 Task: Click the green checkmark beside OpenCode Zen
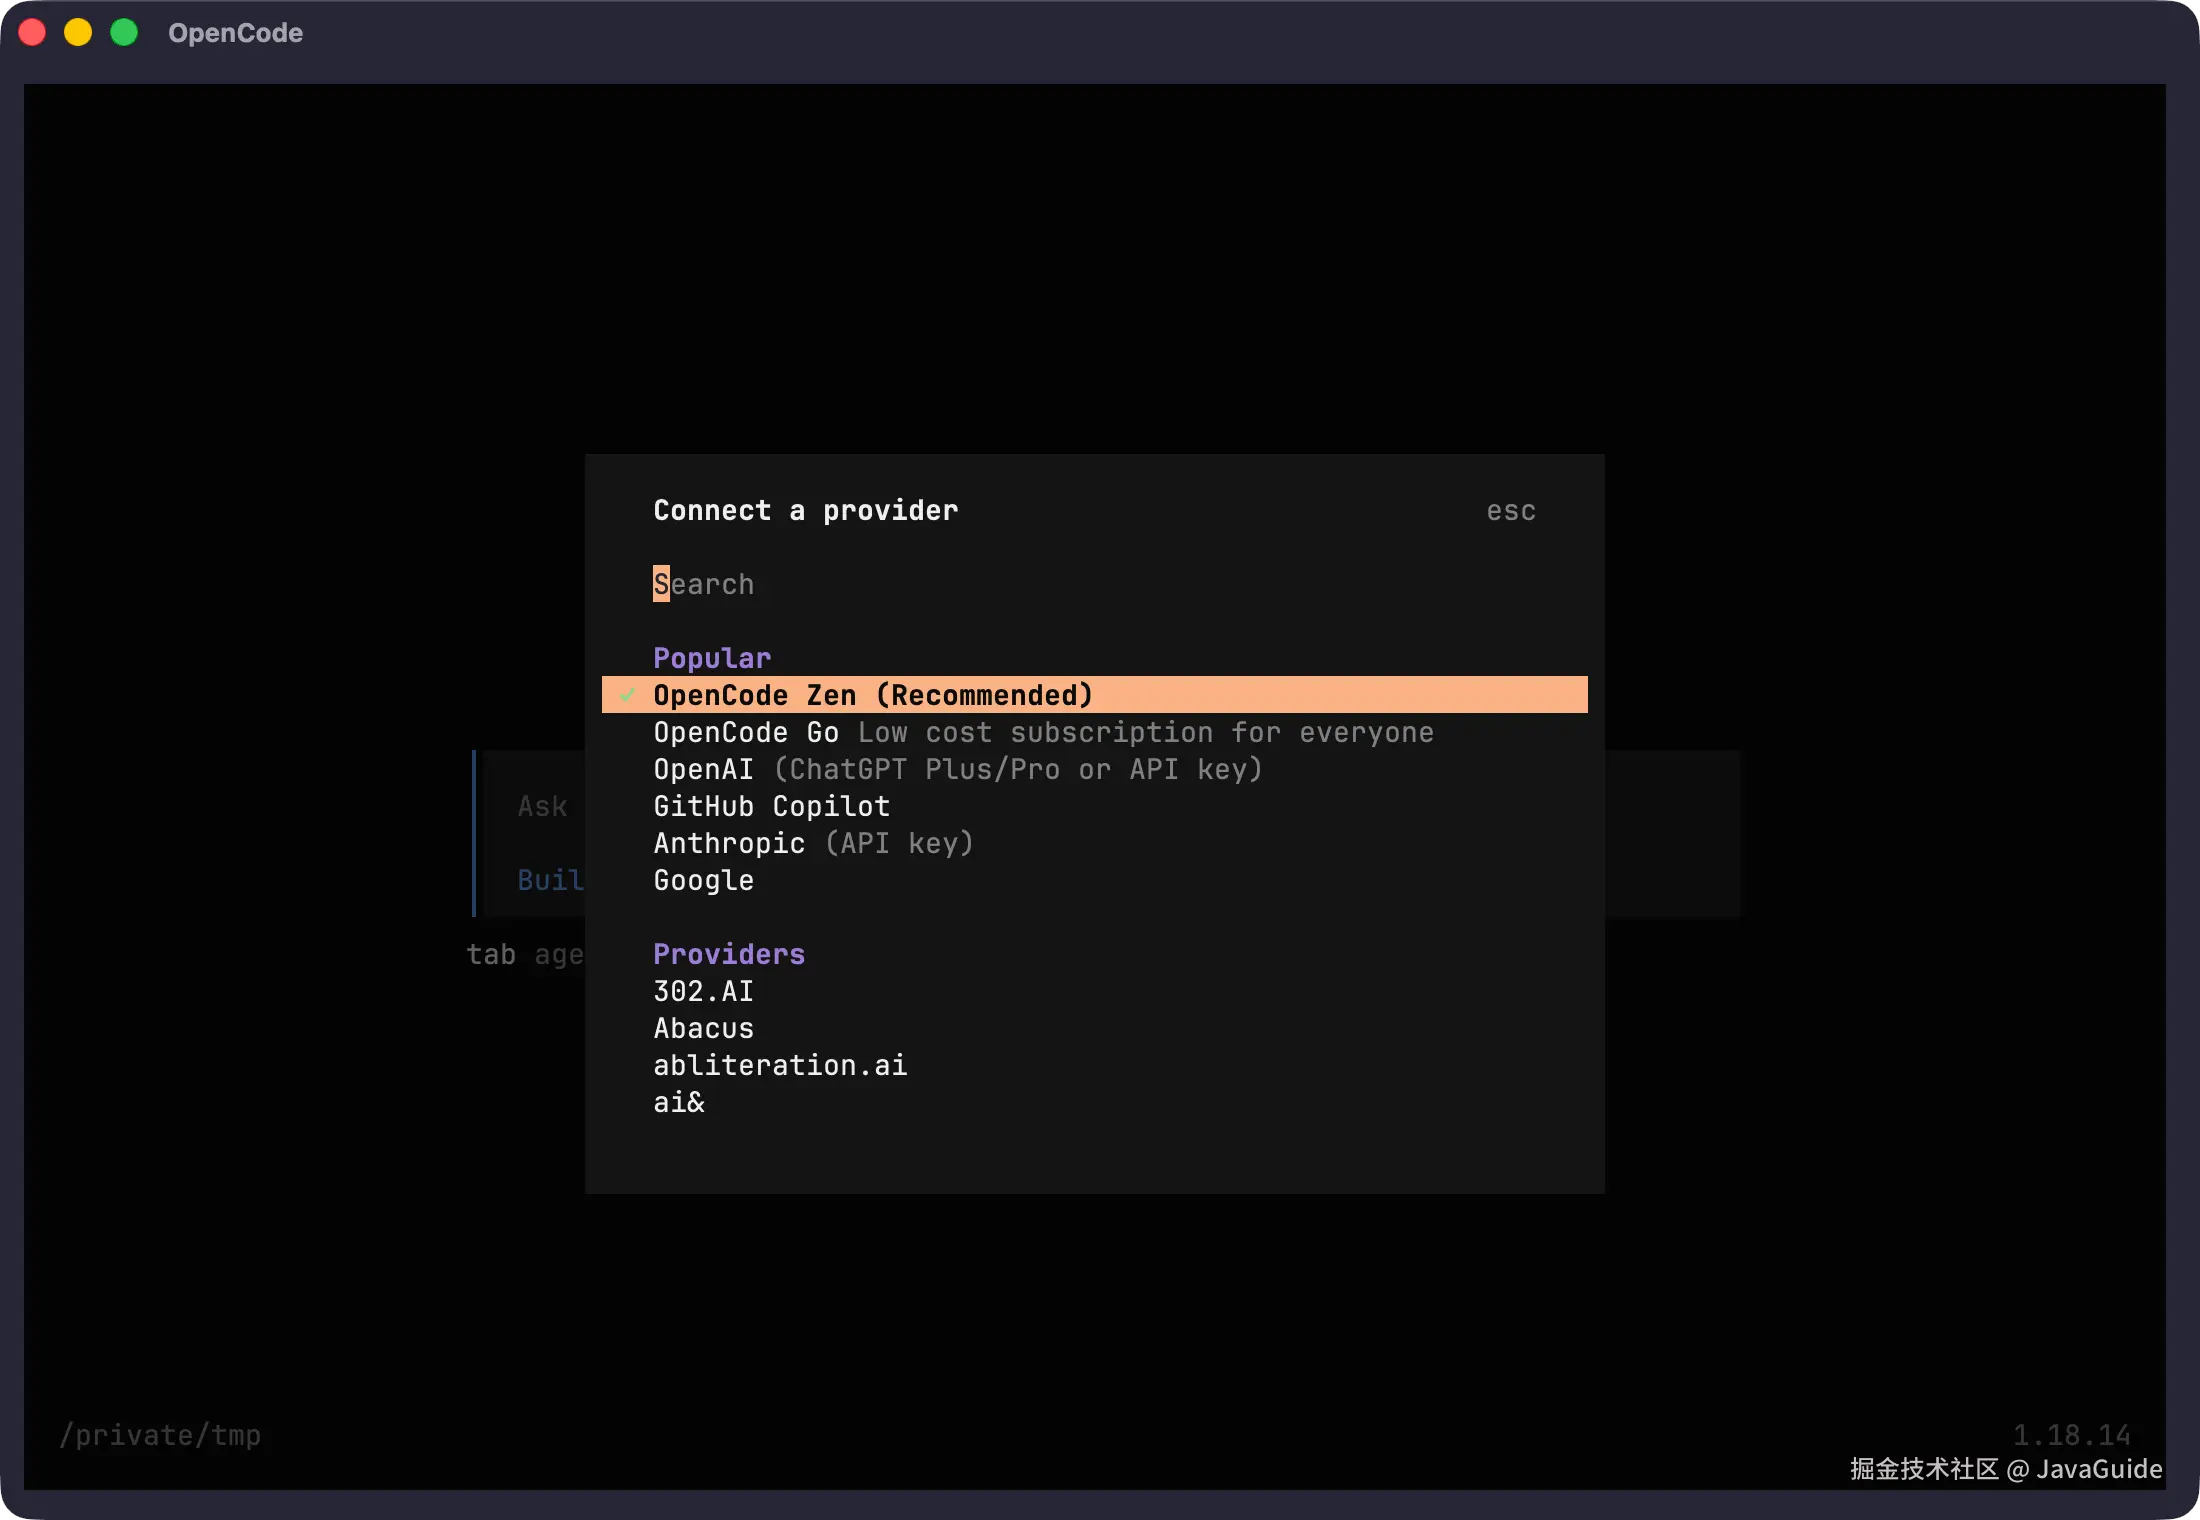(627, 695)
